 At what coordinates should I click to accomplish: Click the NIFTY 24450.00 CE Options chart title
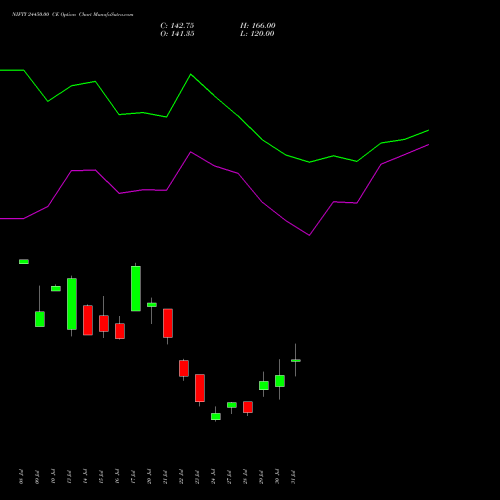tap(73, 15)
